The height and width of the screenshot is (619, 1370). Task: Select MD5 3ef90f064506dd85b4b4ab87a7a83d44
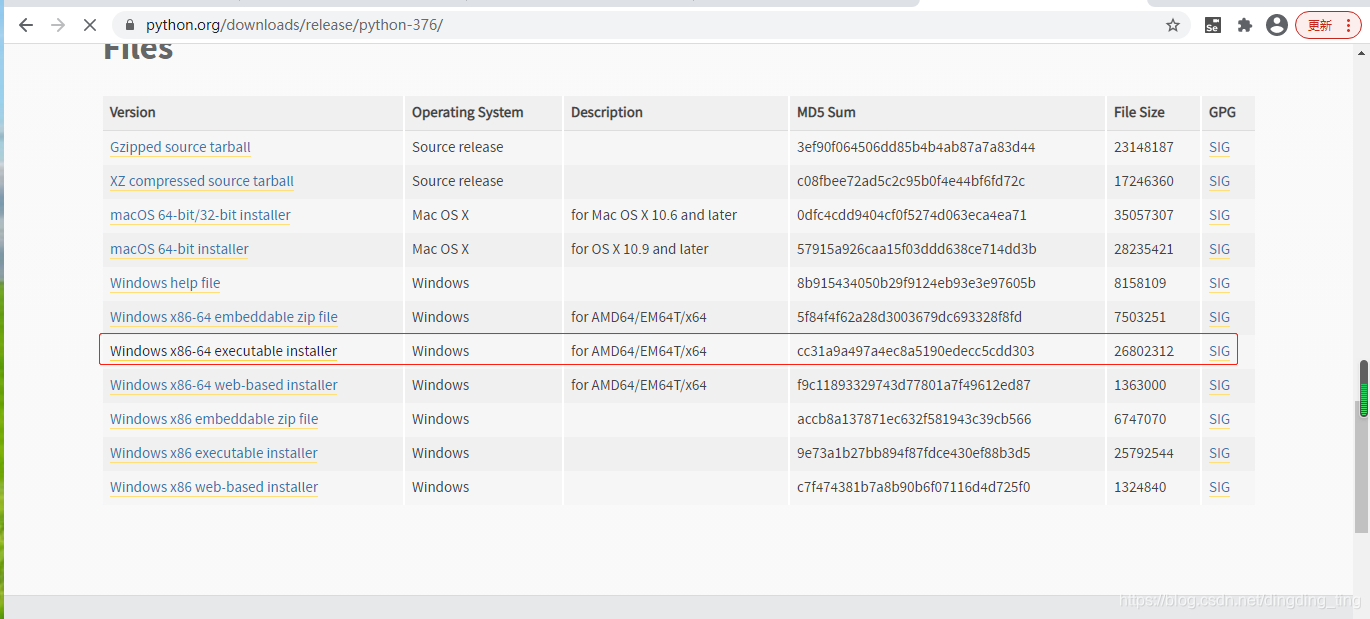916,147
